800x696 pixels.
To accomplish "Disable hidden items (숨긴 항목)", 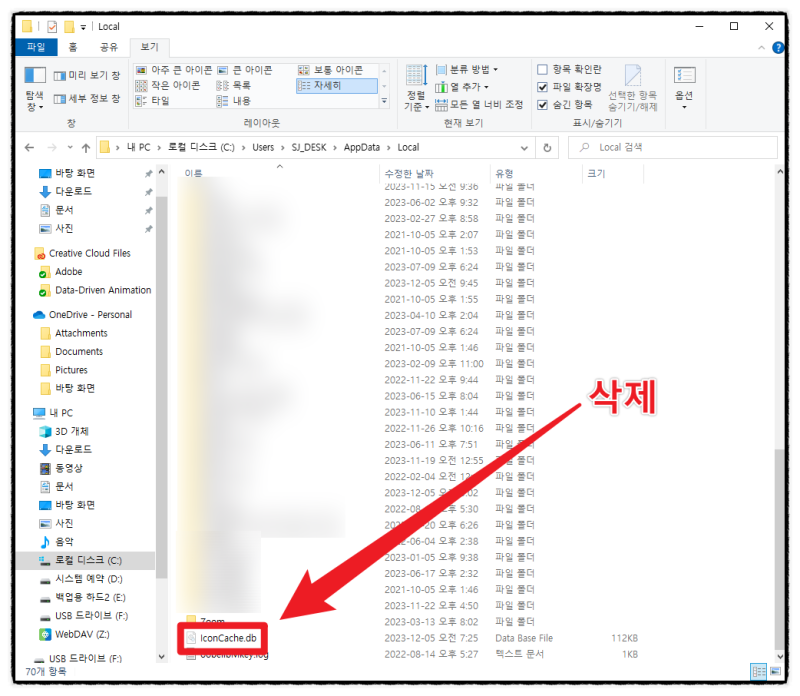I will [543, 102].
